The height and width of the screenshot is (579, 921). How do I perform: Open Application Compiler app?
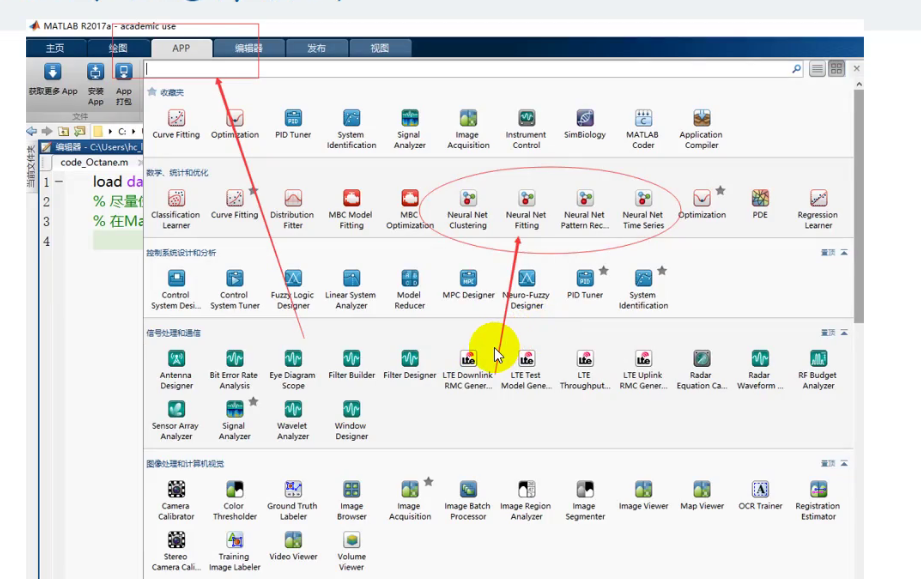(701, 129)
